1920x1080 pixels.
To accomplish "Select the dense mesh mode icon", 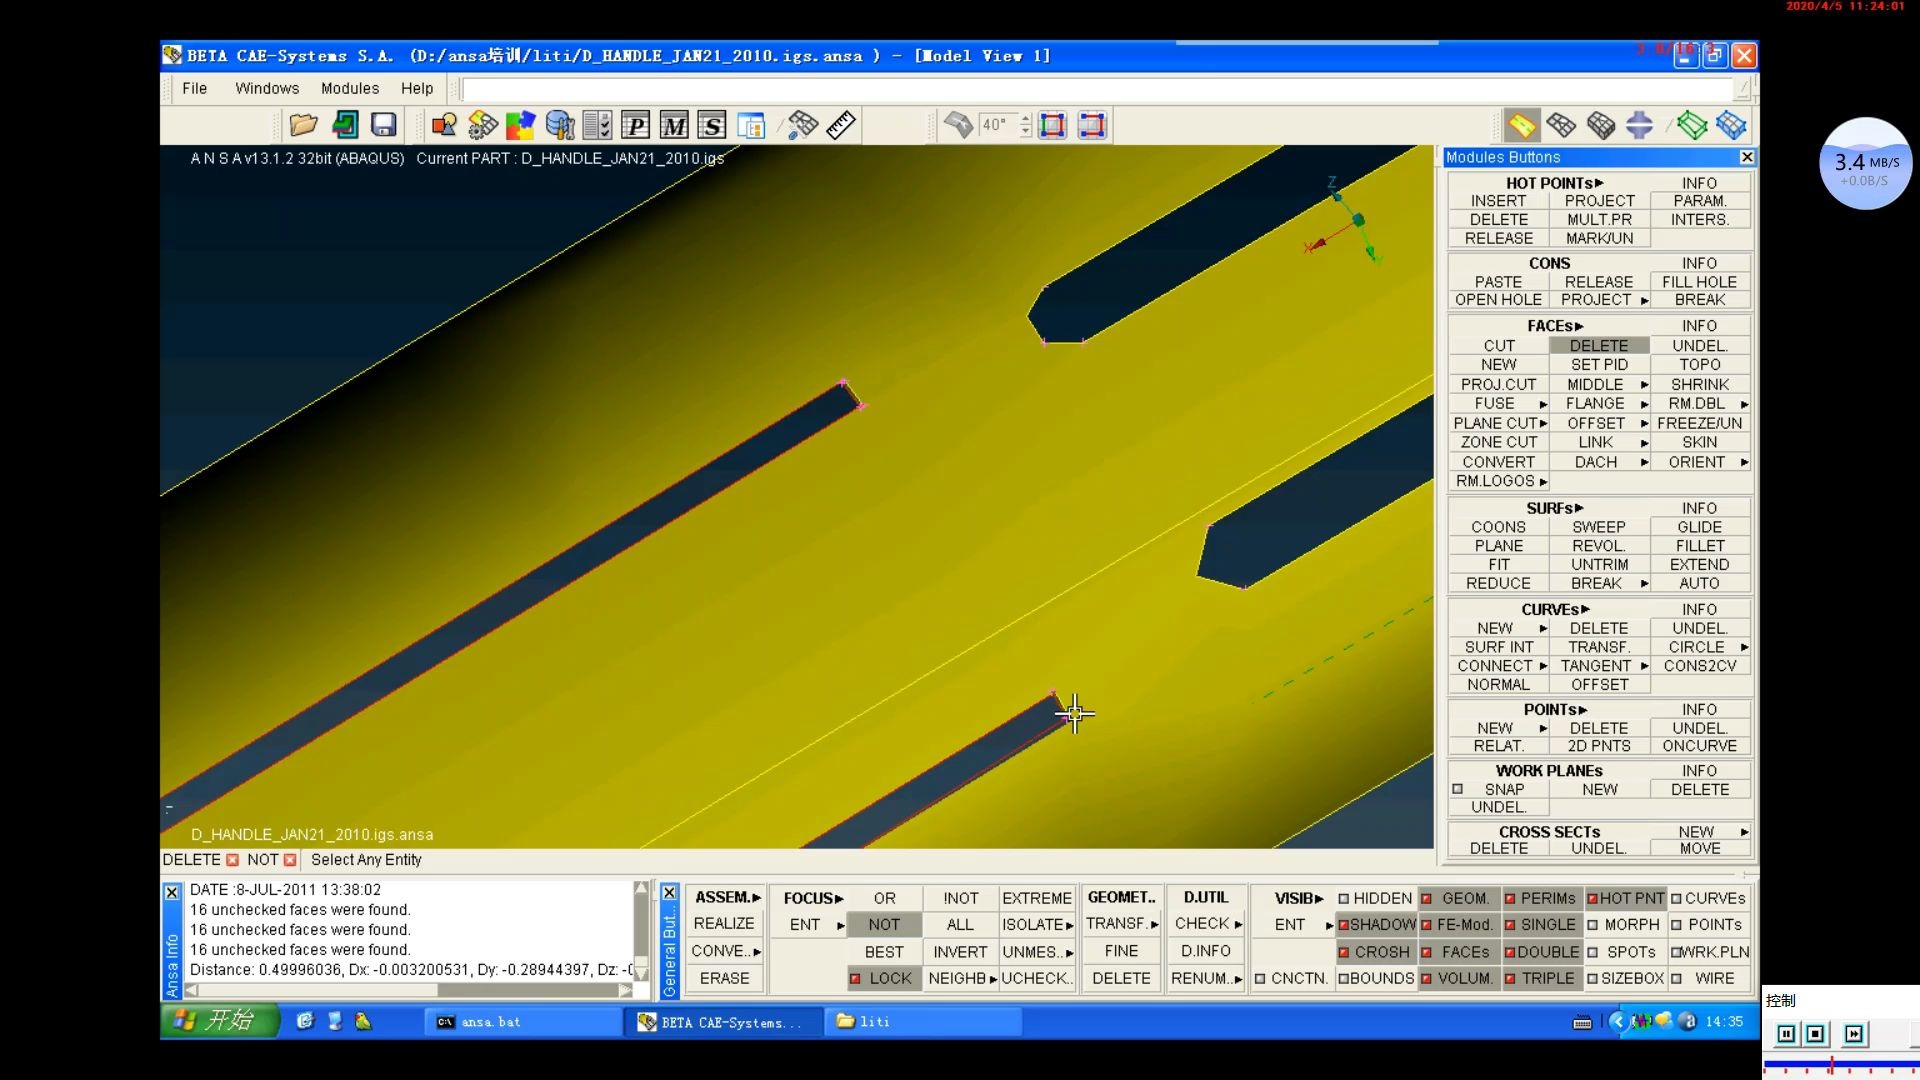I will coord(1600,125).
